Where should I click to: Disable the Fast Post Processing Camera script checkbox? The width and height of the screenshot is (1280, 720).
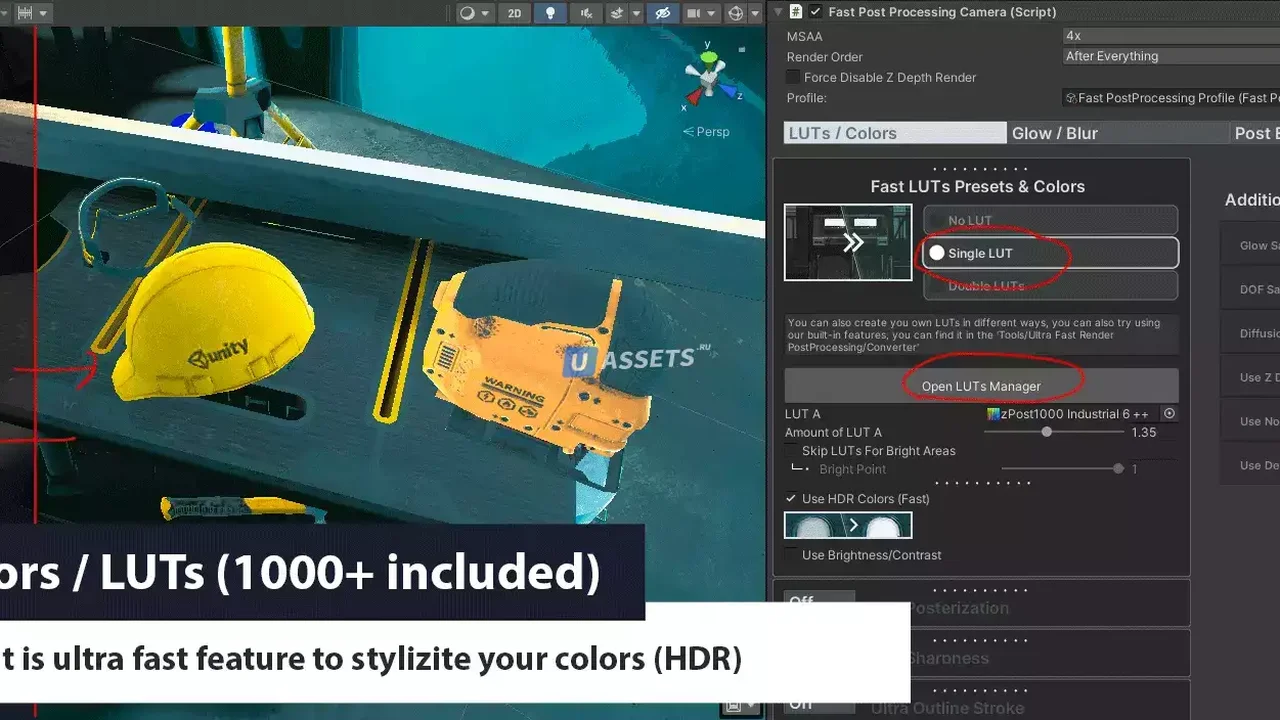coord(816,12)
